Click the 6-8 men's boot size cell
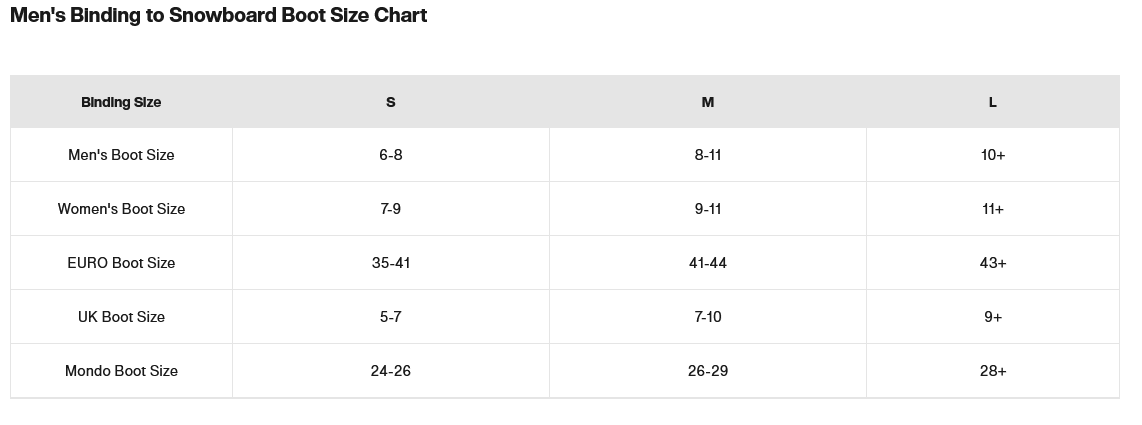Image resolution: width=1142 pixels, height=425 pixels. click(391, 155)
